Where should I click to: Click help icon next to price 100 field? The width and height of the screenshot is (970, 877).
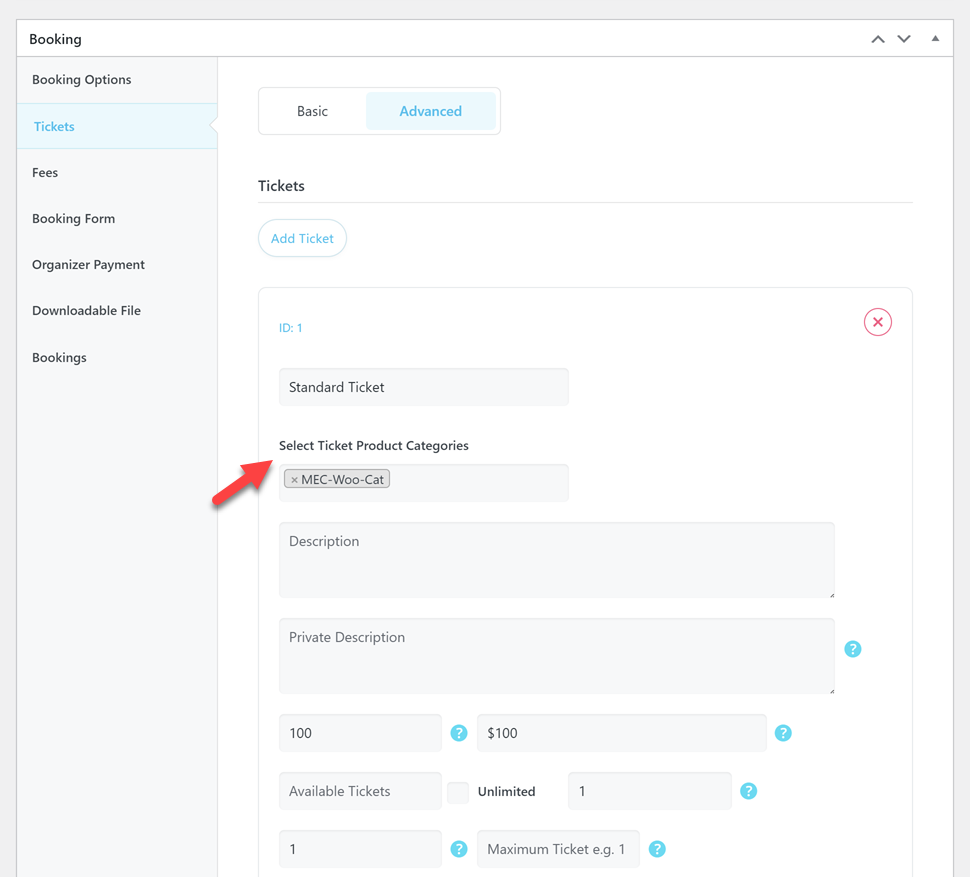tap(459, 733)
